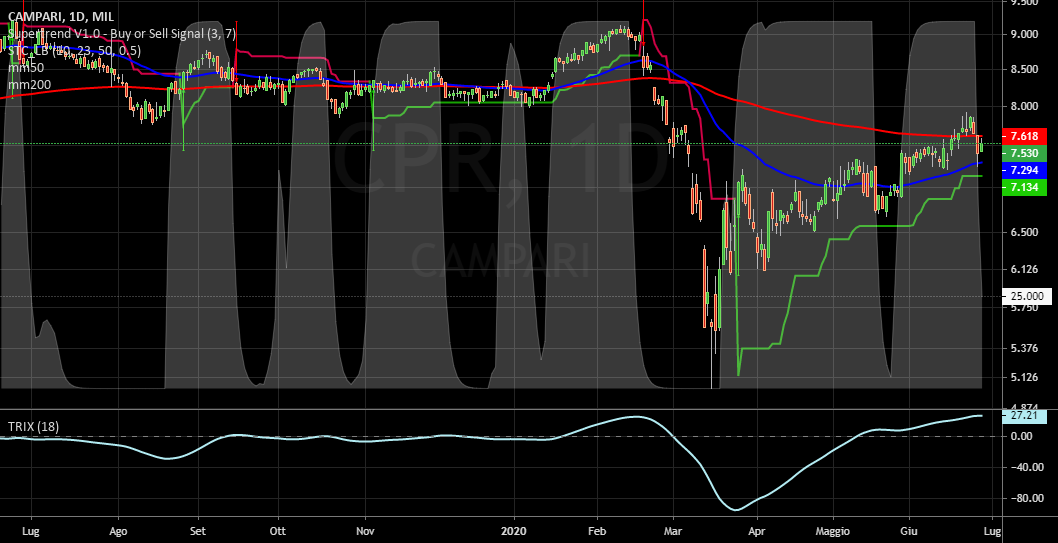Click the blue 7.294 price tag
Screen dimensions: 1058x543
[1024, 169]
